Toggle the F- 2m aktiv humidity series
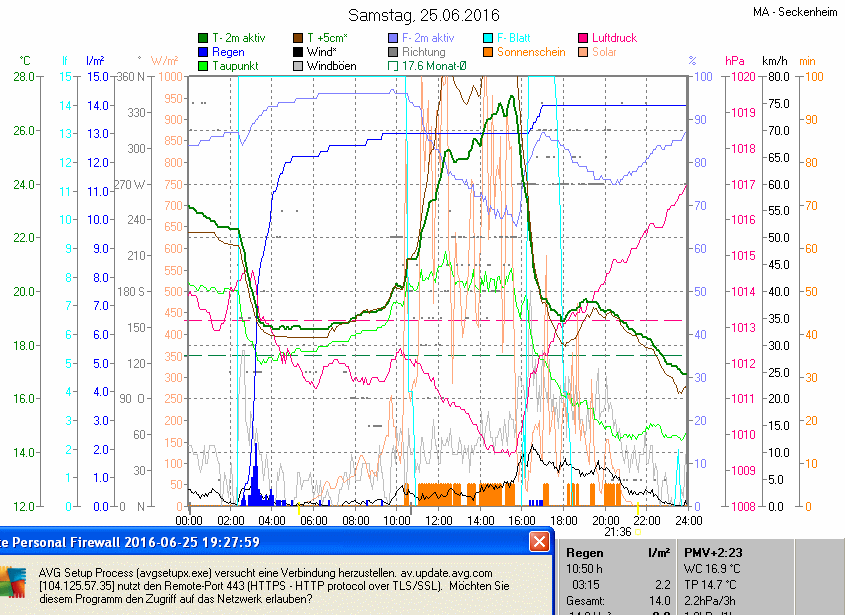This screenshot has height=615, width=845. click(x=393, y=38)
